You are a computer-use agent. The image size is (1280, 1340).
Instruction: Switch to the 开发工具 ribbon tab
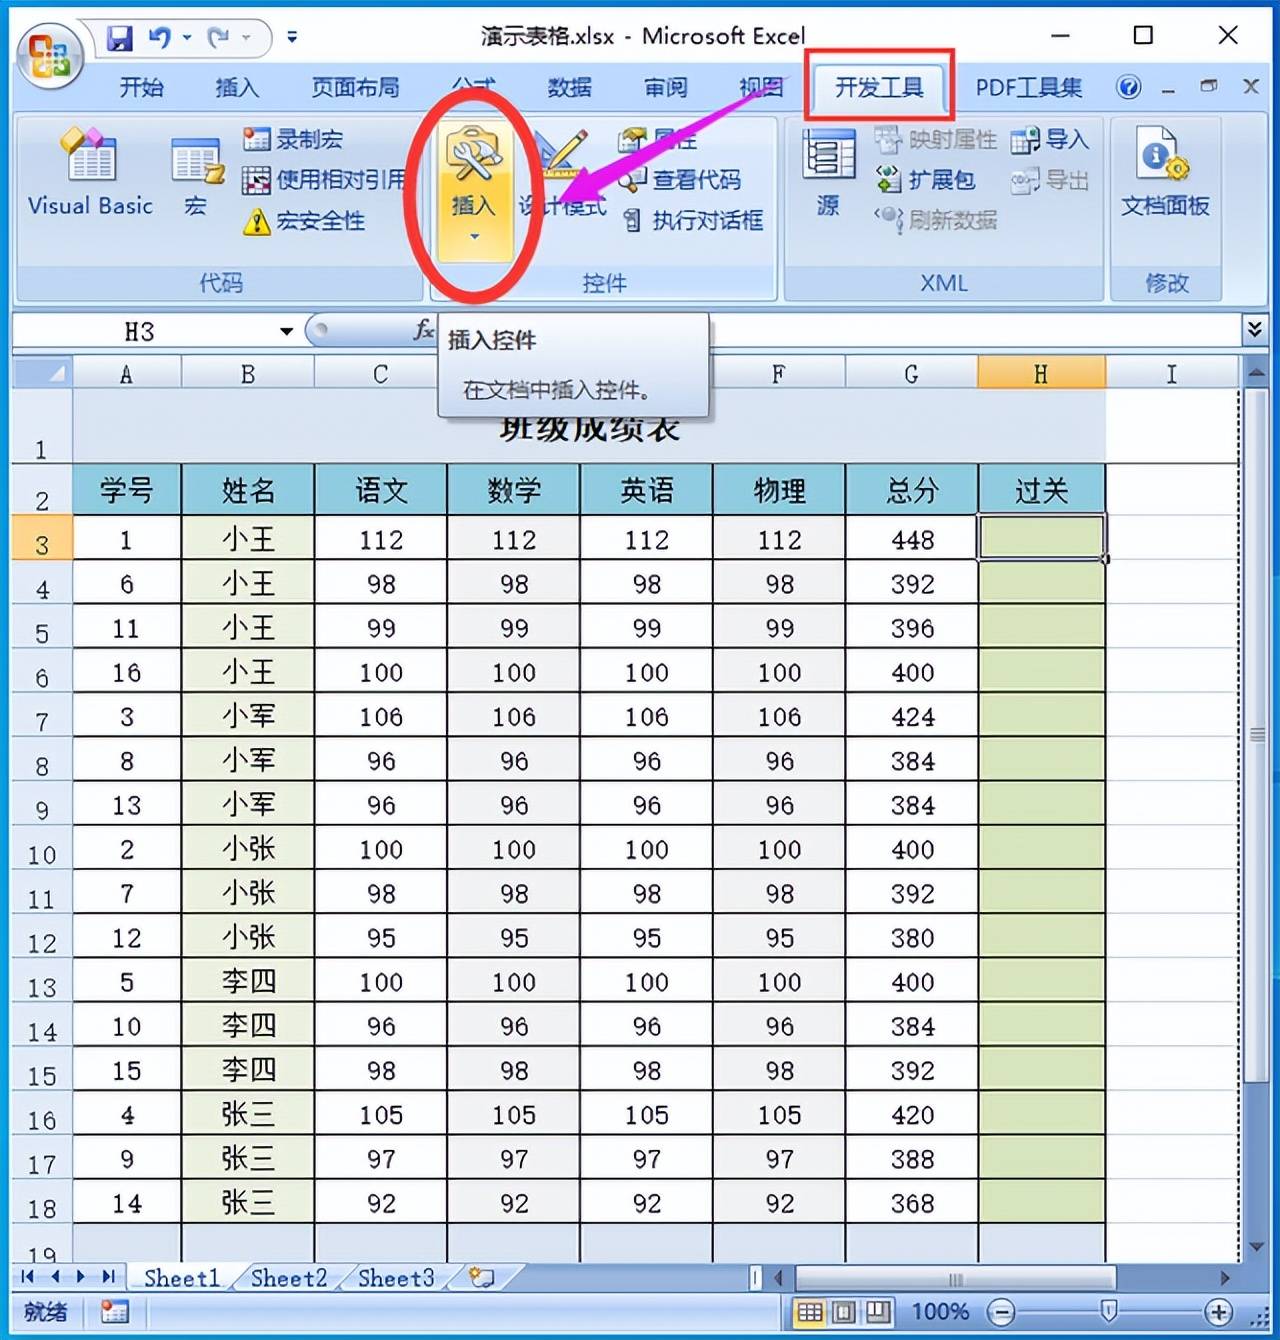(x=879, y=88)
